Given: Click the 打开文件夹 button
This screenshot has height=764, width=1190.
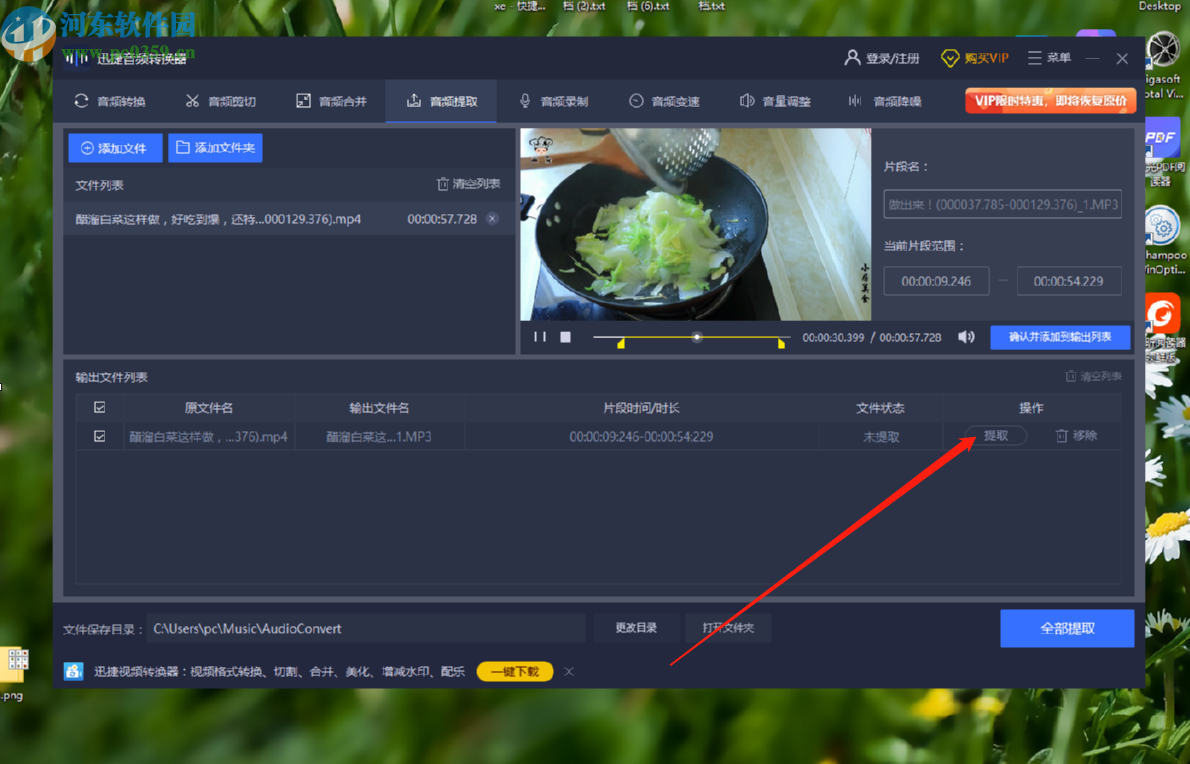Looking at the screenshot, I should click(728, 628).
